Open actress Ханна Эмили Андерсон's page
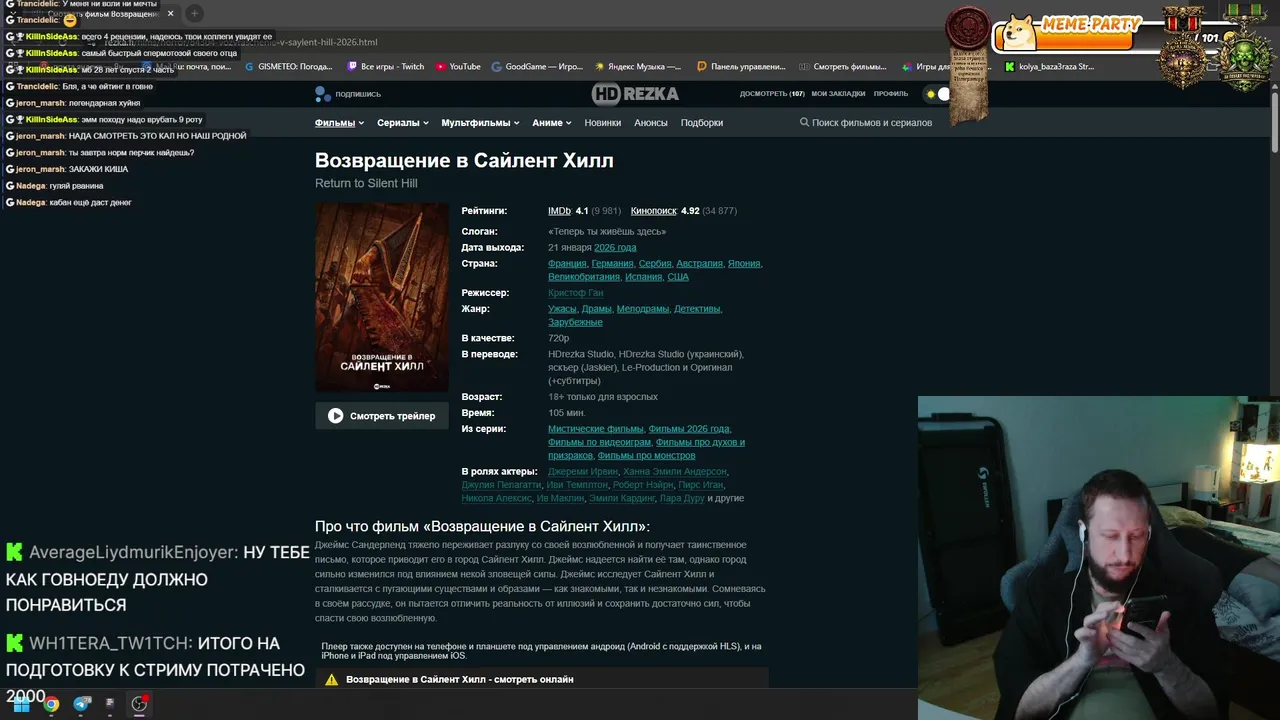The image size is (1280, 720). tap(674, 472)
